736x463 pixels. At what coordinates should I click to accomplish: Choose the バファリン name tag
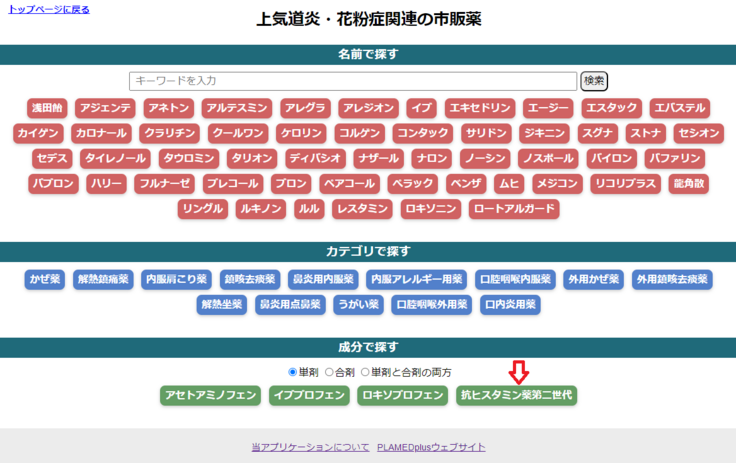[x=673, y=158]
